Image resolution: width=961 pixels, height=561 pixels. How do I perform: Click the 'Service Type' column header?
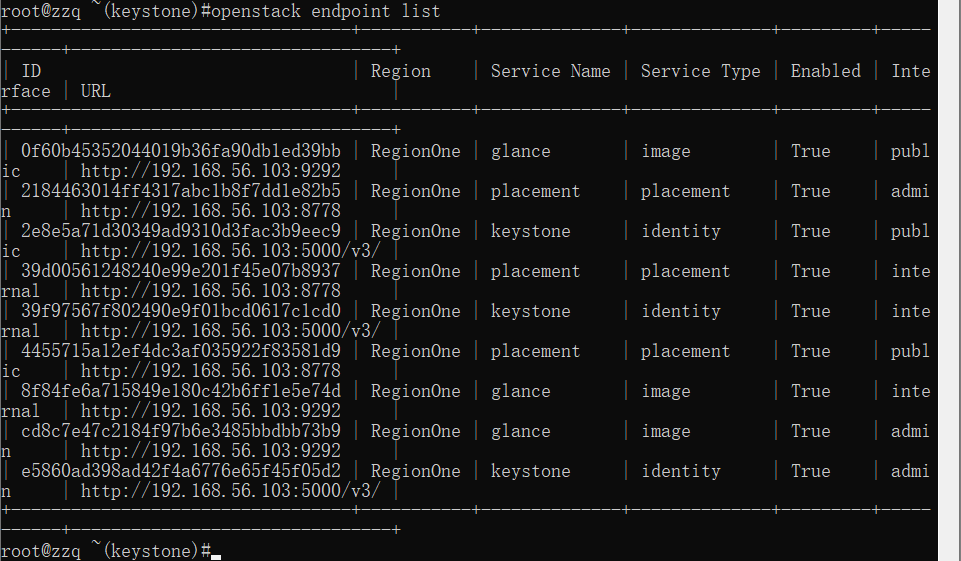pyautogui.click(x=701, y=71)
